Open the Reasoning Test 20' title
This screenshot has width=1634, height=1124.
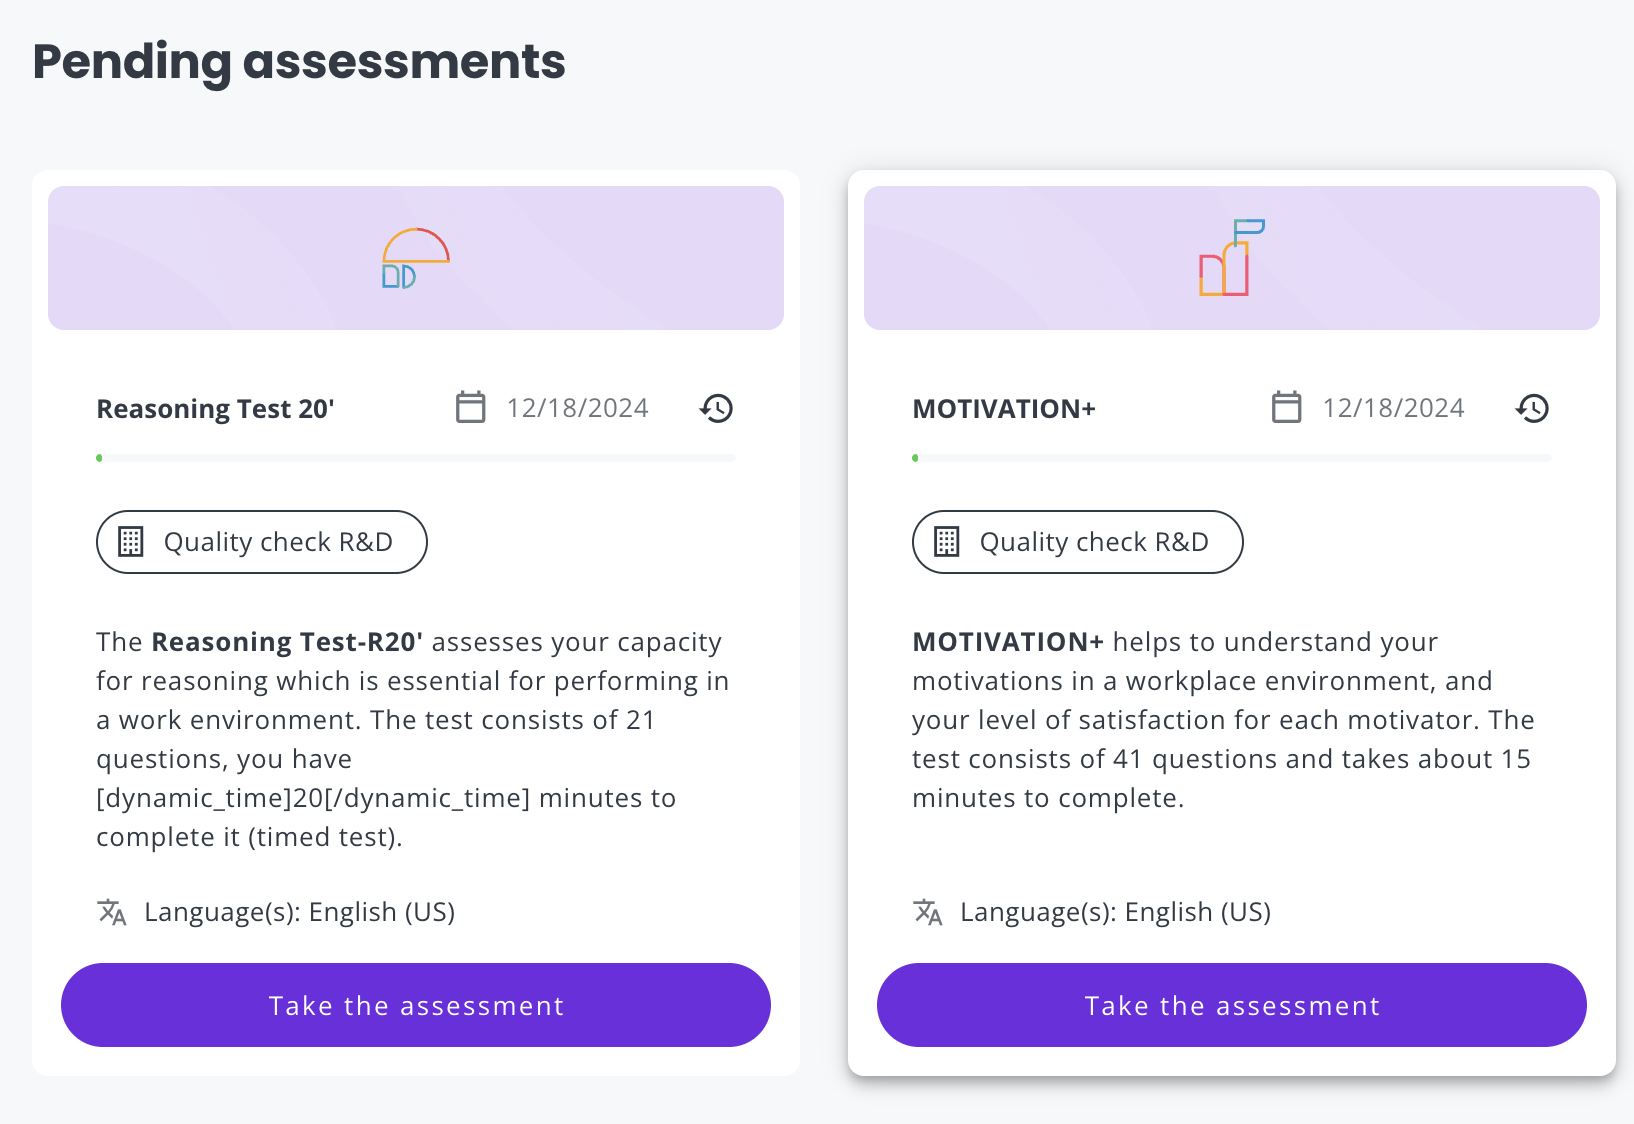click(215, 409)
